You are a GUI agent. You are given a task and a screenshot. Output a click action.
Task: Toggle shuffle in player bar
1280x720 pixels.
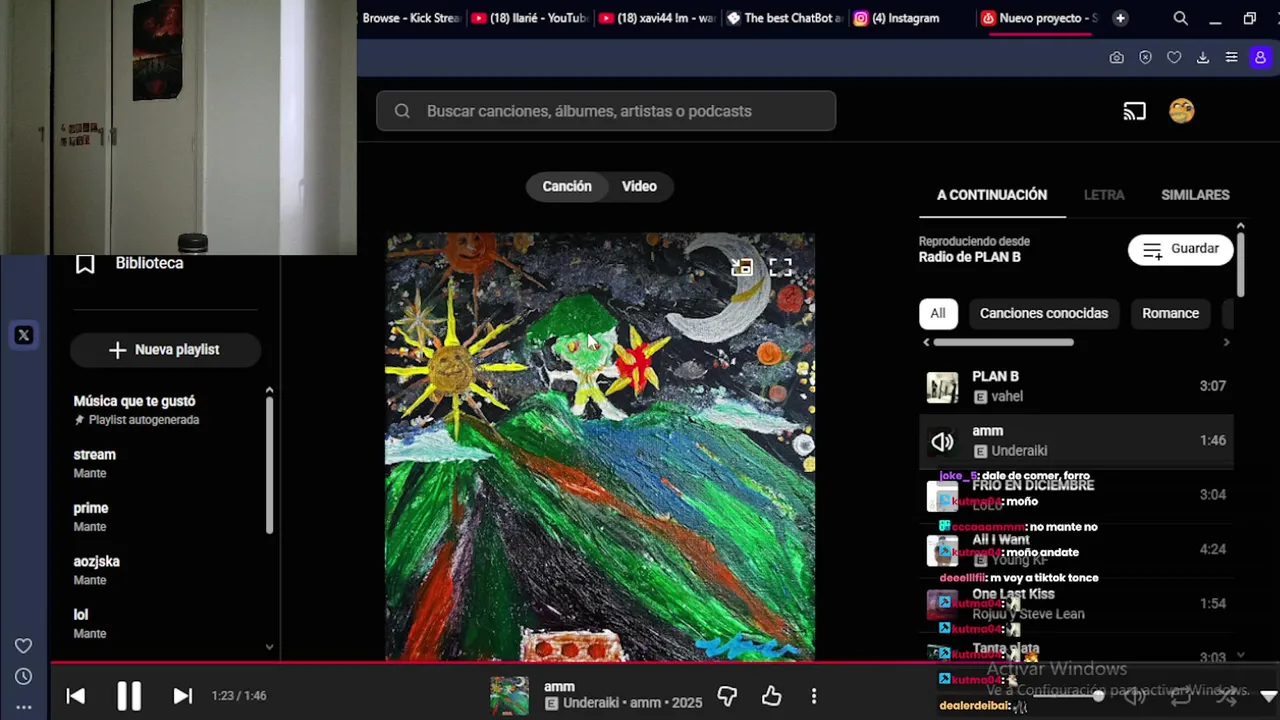tap(1226, 696)
